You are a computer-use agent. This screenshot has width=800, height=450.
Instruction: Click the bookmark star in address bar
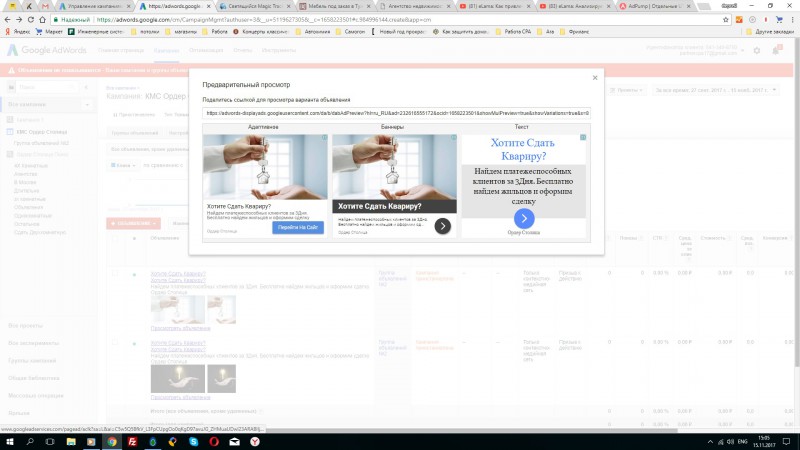(726, 19)
